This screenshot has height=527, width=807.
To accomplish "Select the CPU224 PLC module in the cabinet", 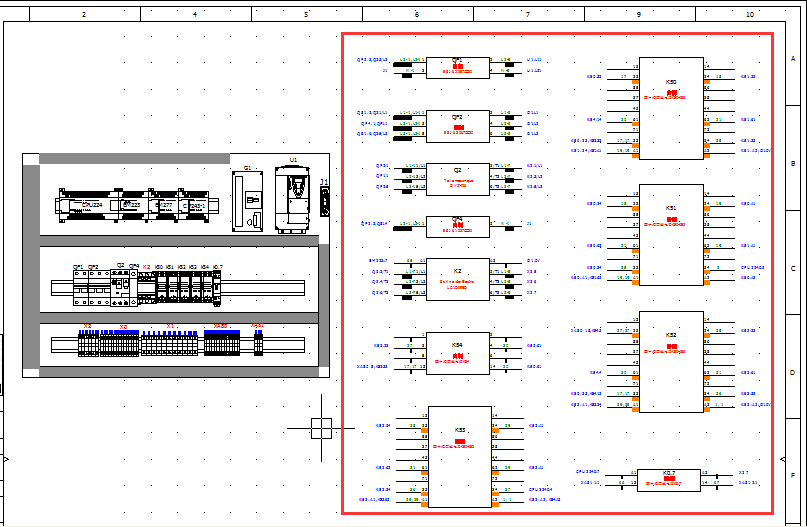I will [x=89, y=205].
